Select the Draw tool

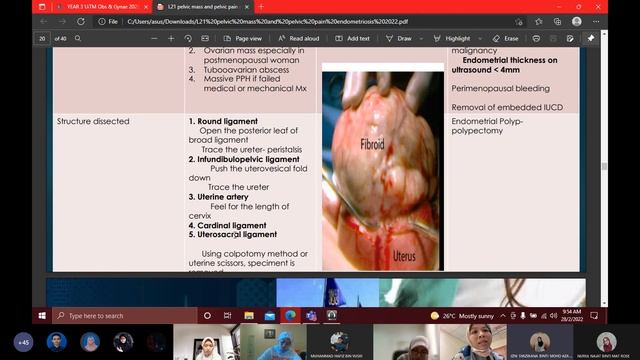pos(399,38)
